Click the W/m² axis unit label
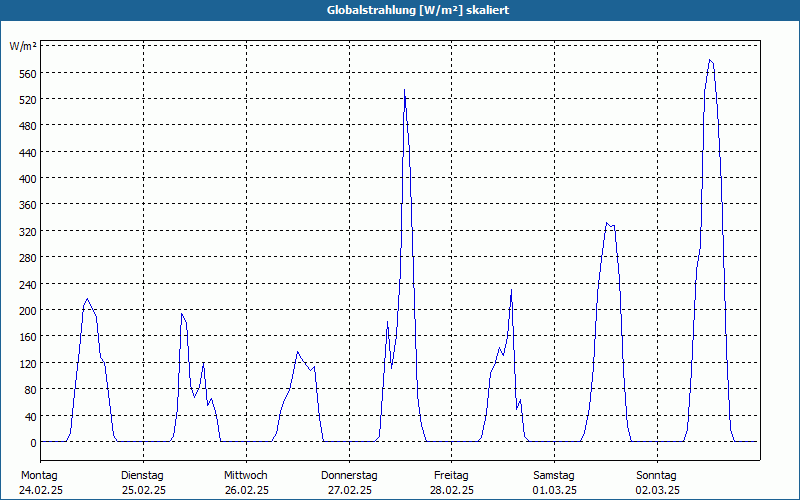 pyautogui.click(x=23, y=46)
